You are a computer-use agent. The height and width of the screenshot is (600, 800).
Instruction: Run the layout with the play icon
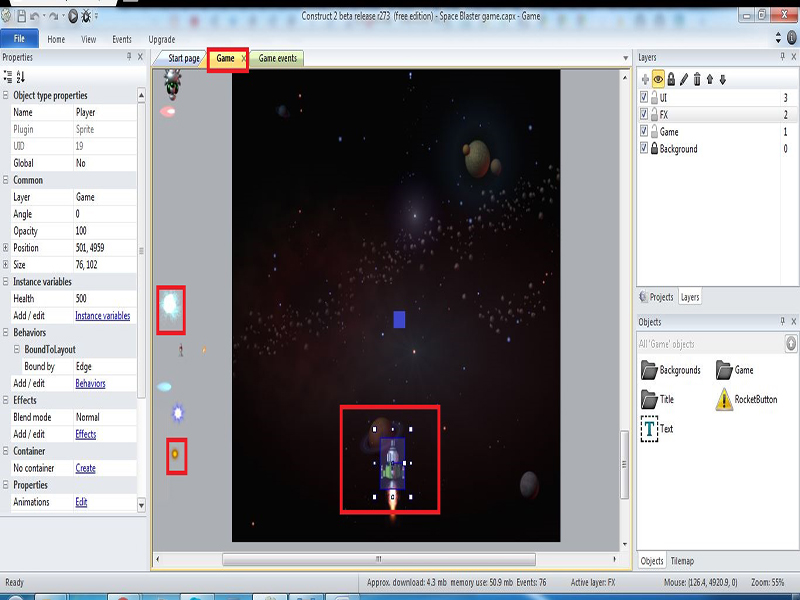pos(73,16)
